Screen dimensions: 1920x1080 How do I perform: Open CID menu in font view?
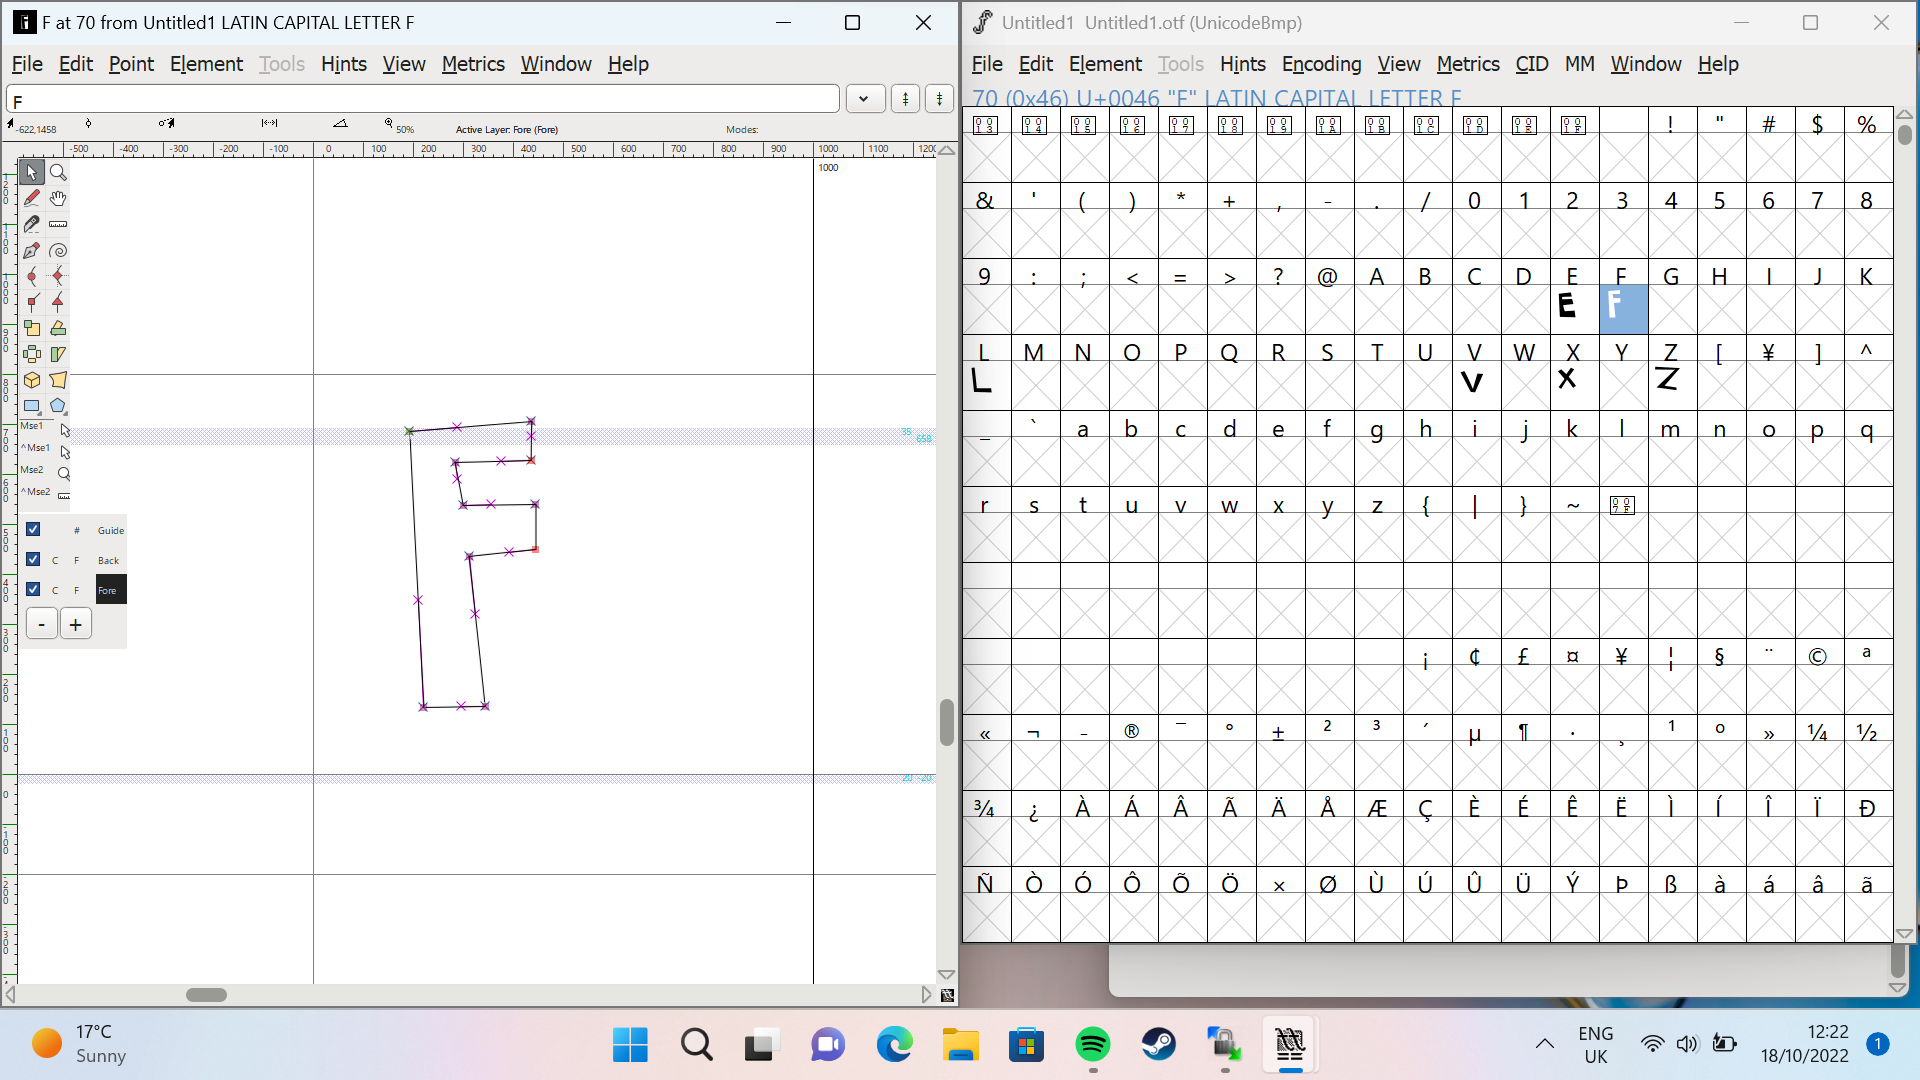click(1532, 64)
